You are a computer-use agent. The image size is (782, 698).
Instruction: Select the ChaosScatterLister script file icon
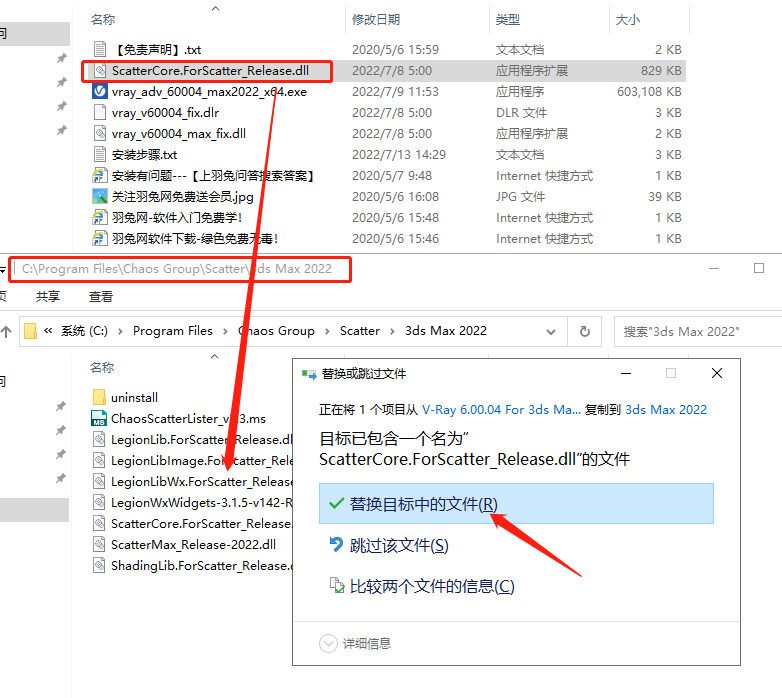coord(99,419)
